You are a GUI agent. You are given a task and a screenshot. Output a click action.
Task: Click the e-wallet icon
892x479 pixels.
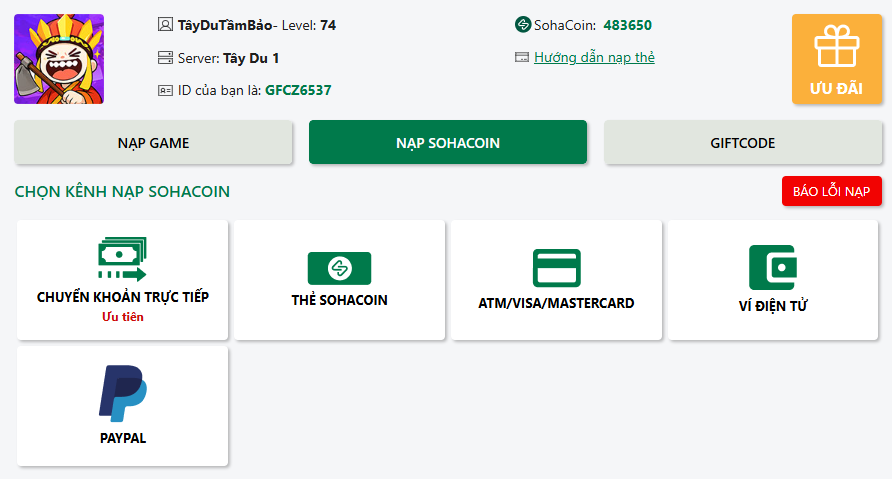(x=772, y=268)
